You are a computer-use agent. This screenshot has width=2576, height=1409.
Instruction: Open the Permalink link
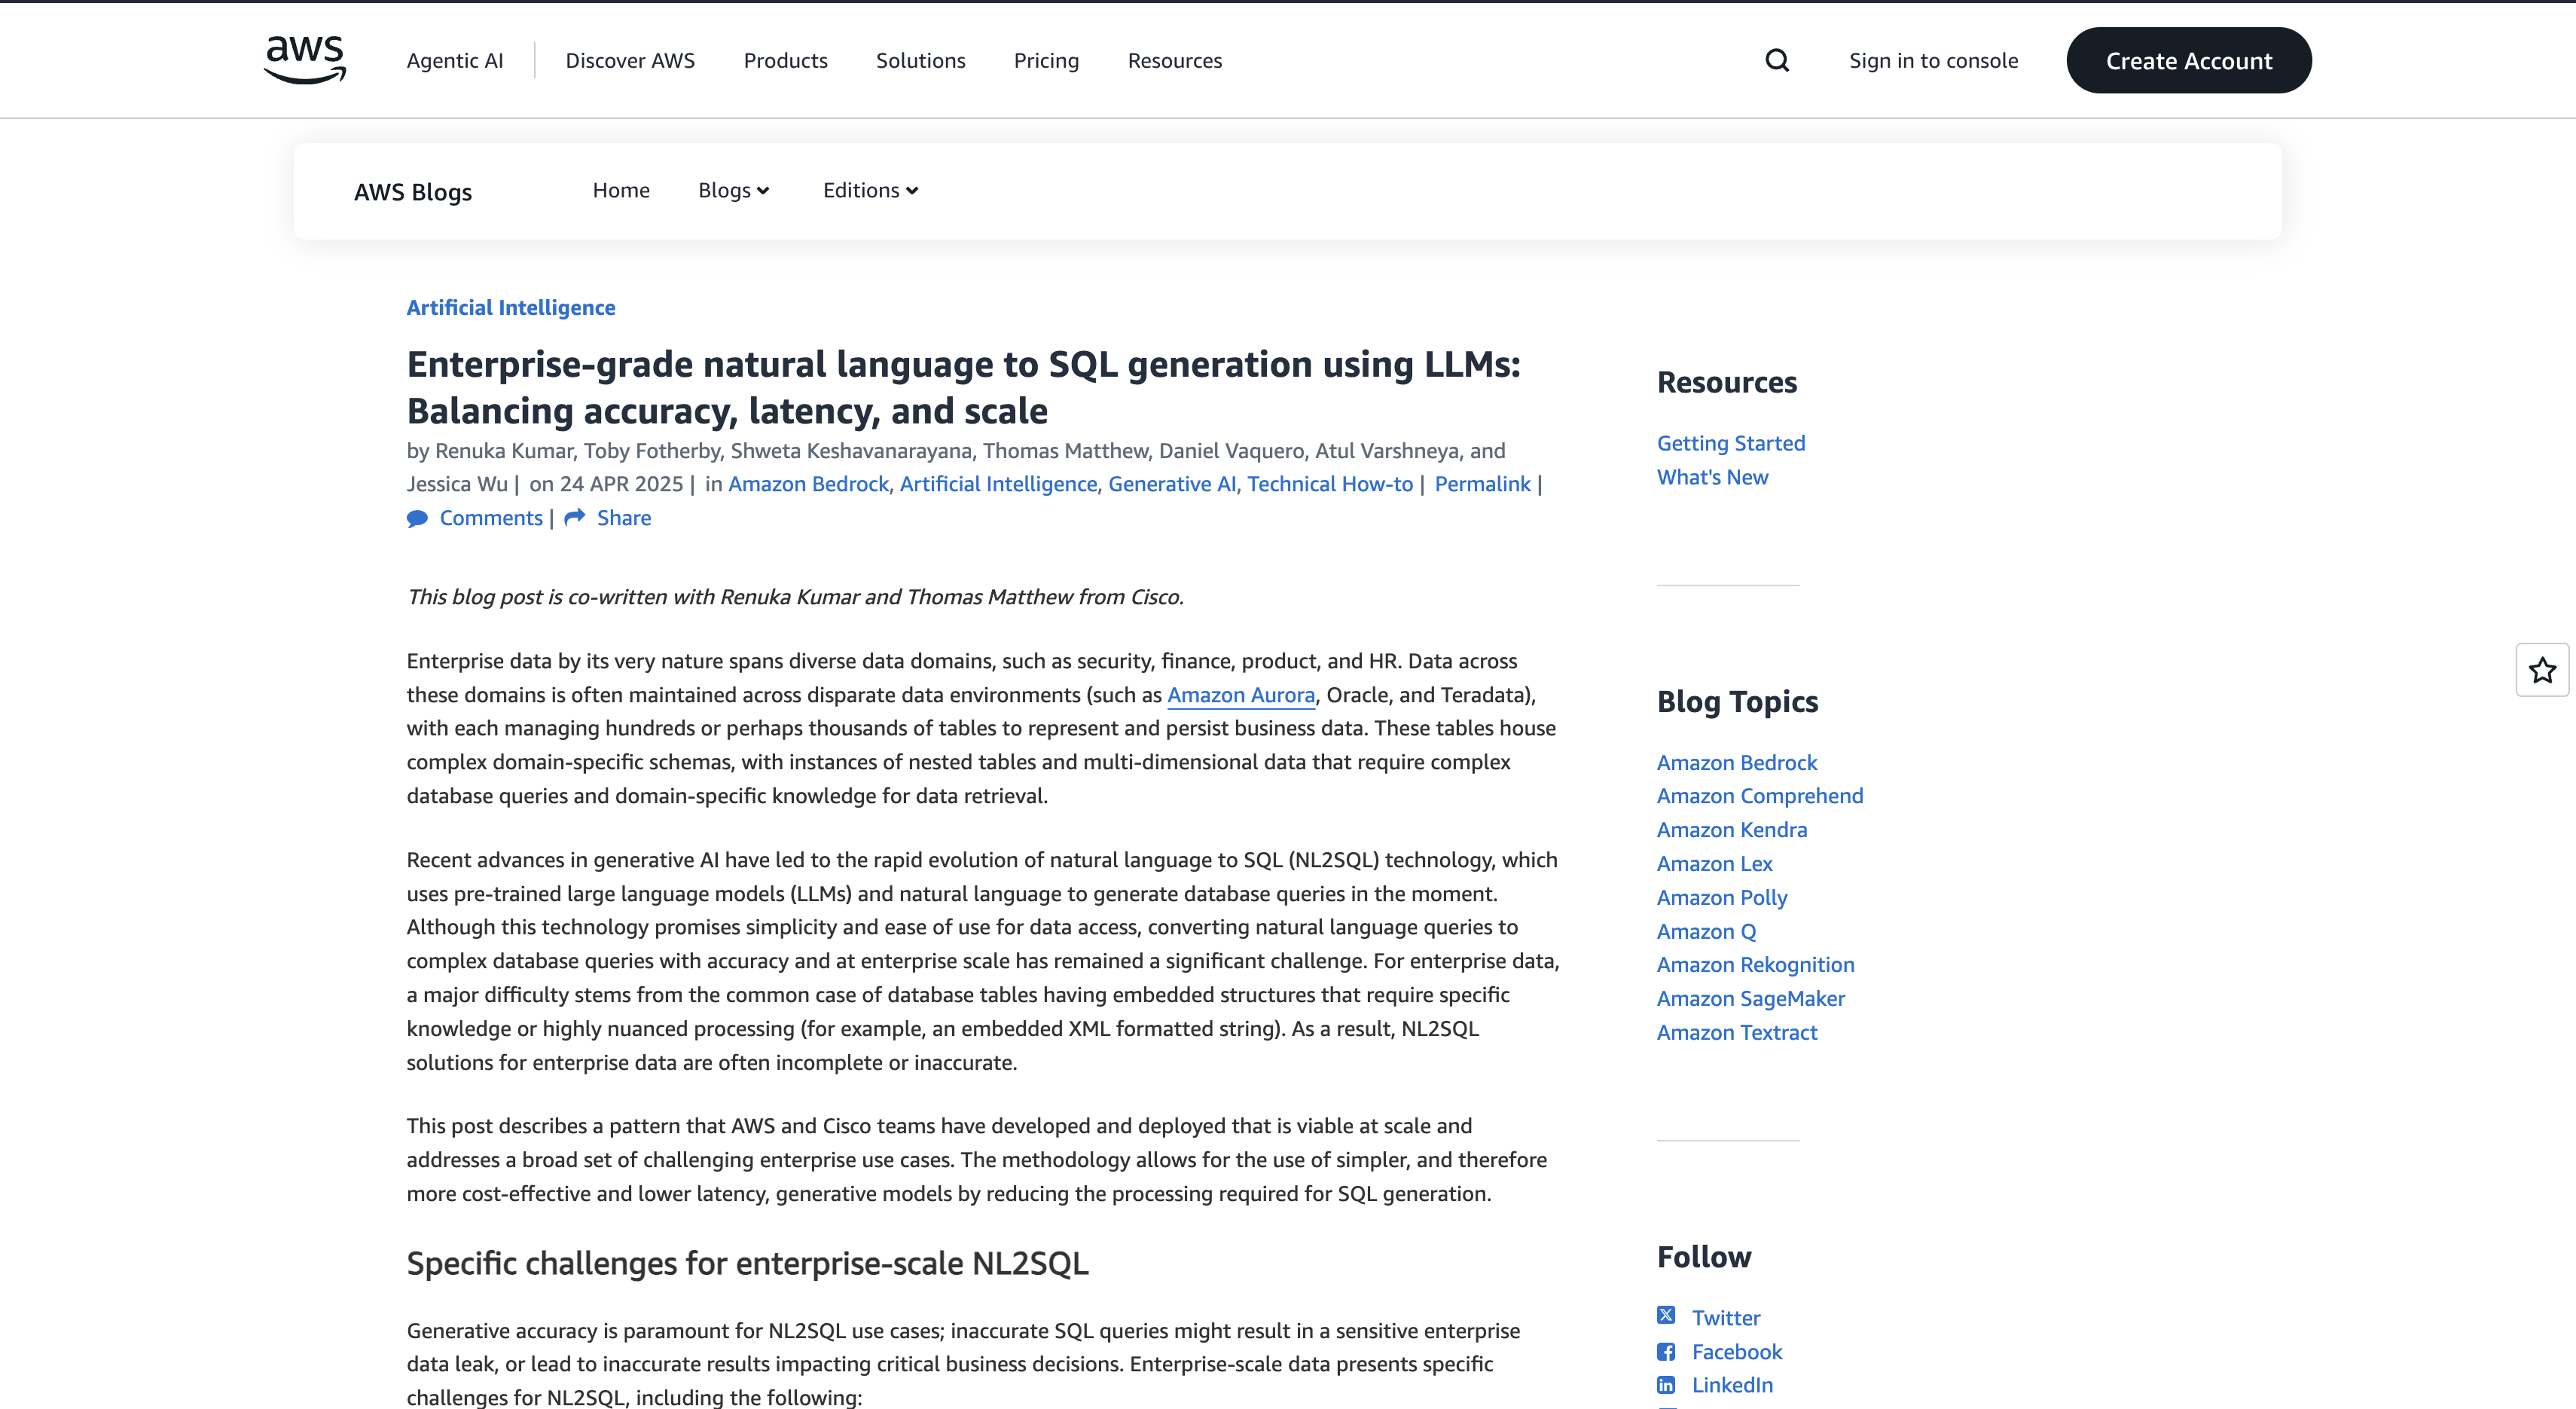coord(1482,484)
